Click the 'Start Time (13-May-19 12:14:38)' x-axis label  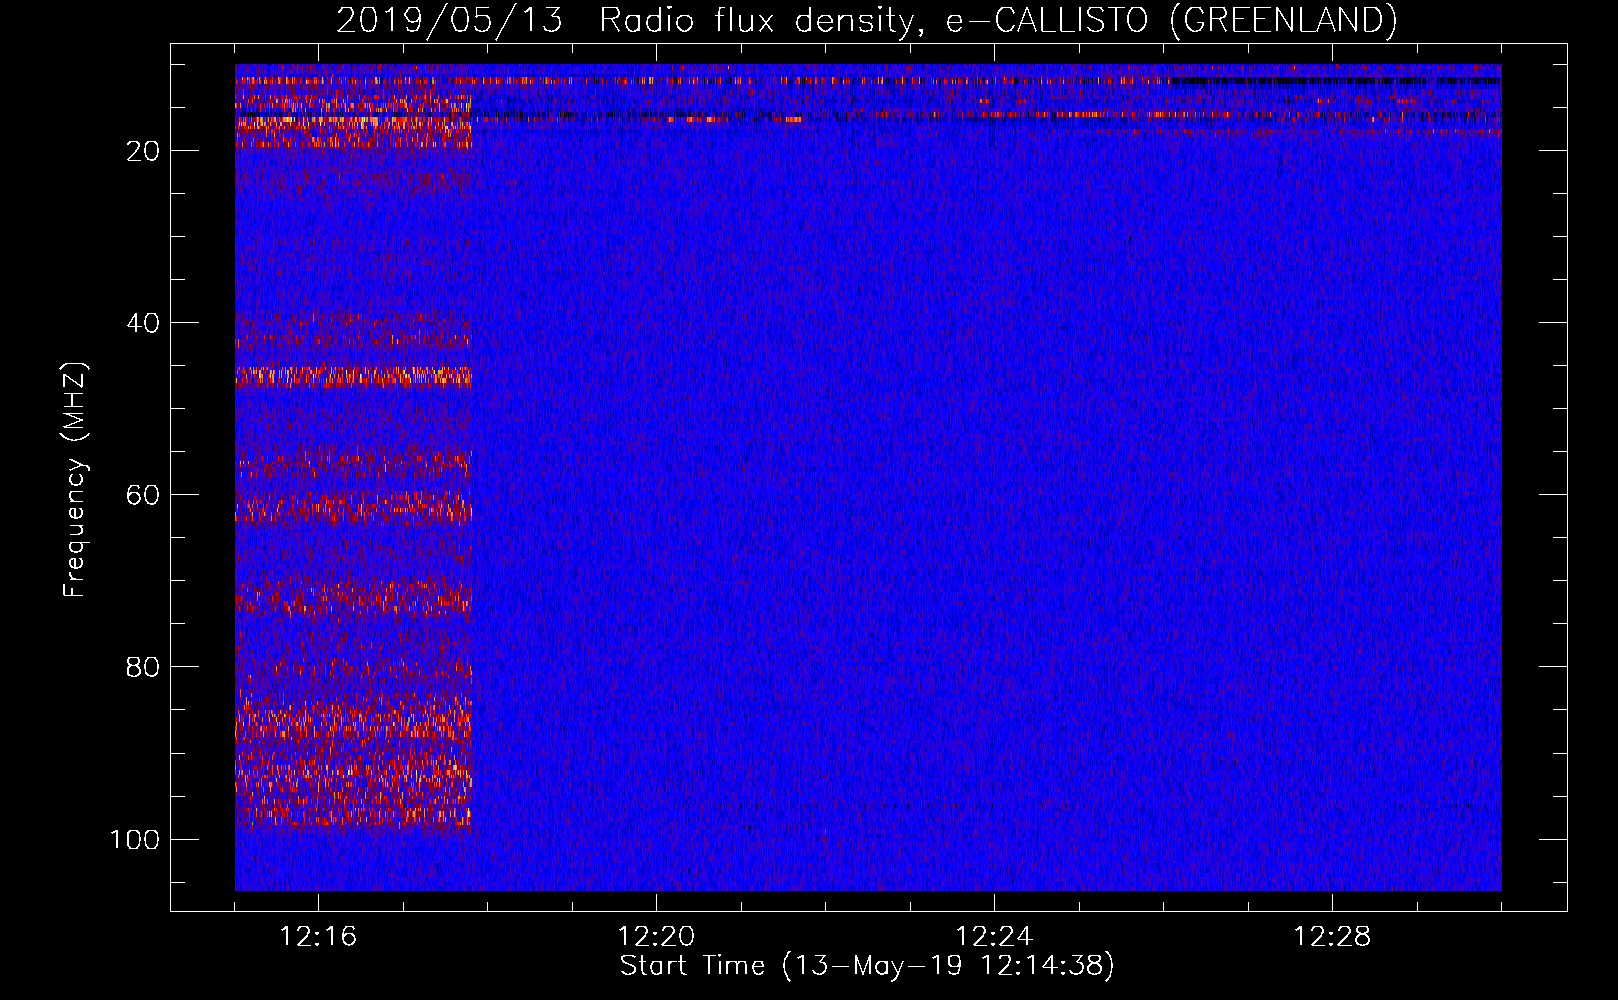[x=867, y=966]
